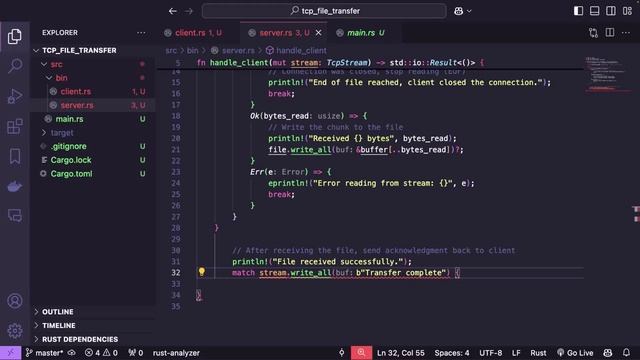Toggle the secondary side bar
The image size is (640, 360).
(x=611, y=11)
